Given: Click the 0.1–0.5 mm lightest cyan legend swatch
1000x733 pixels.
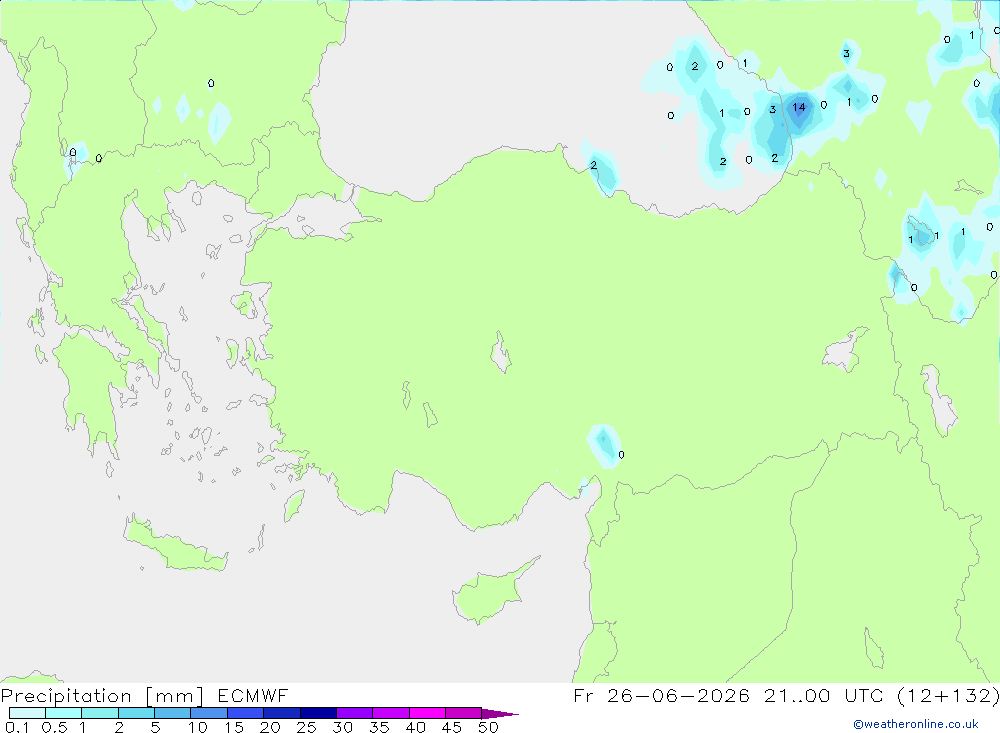Looking at the screenshot, I should 27,713.
